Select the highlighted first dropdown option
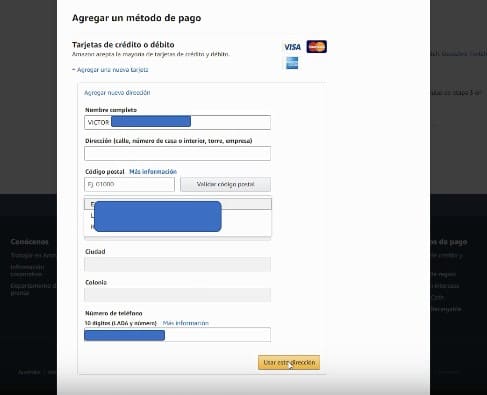Image resolution: width=487 pixels, height=395 pixels. click(178, 204)
